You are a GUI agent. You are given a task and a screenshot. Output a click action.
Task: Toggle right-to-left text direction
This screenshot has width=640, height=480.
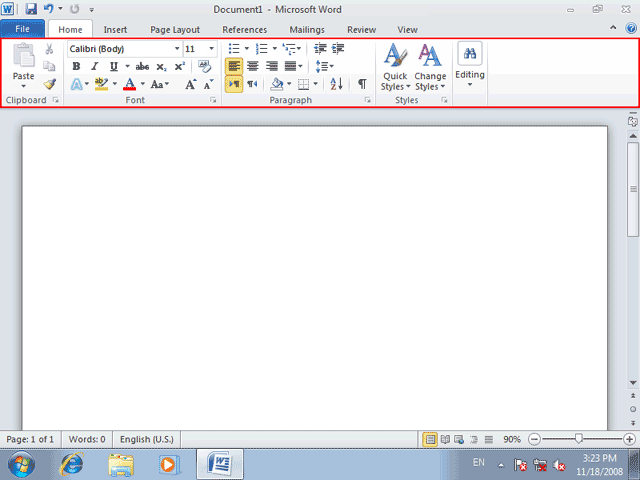click(252, 84)
